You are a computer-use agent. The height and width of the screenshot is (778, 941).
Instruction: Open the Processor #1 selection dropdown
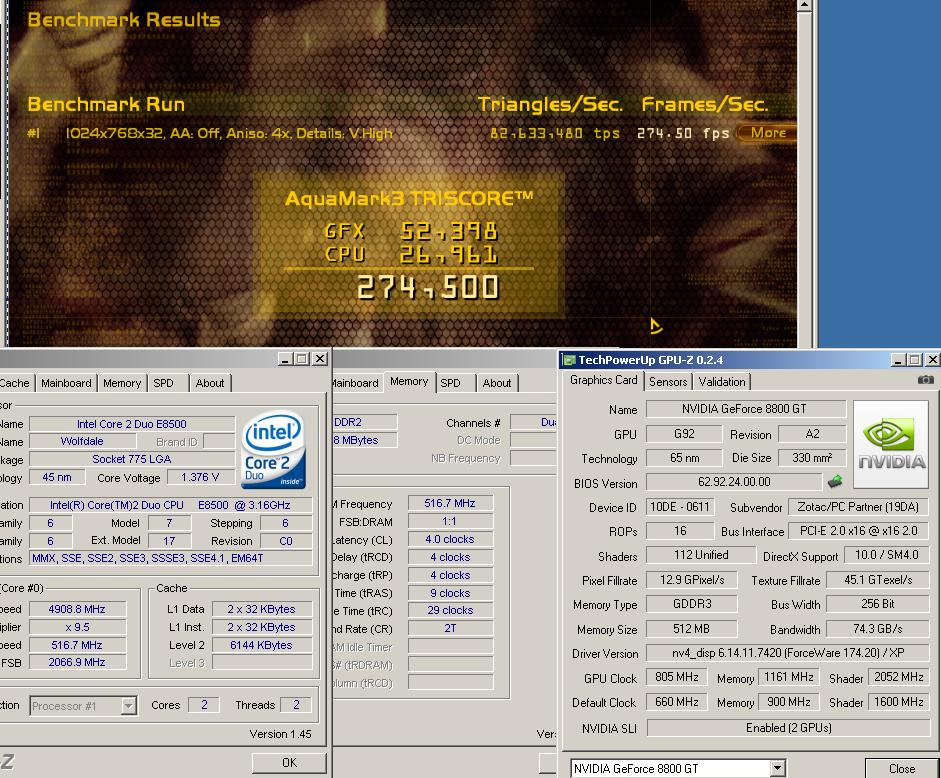coord(128,705)
